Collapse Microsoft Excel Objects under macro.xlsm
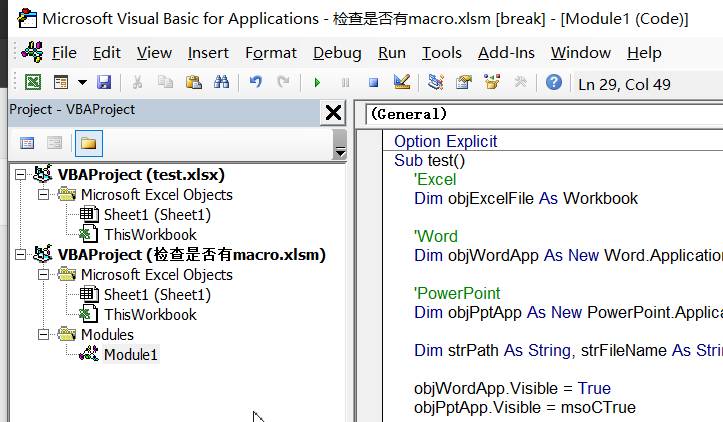 click(x=43, y=274)
